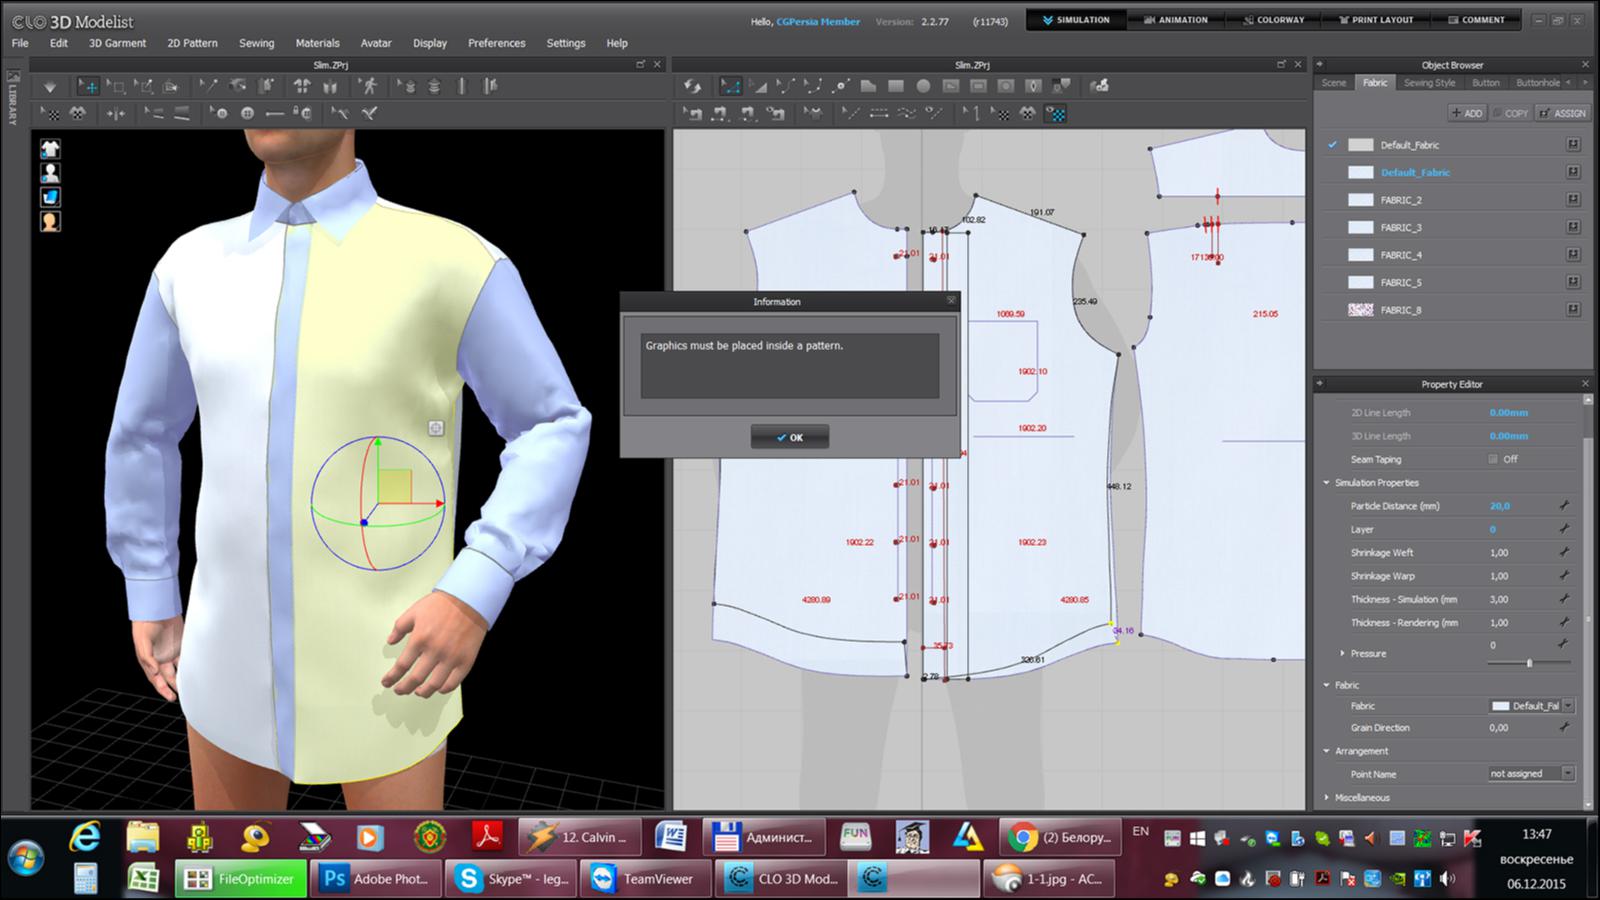Open the 3D Garment menu
This screenshot has width=1600, height=900.
117,43
